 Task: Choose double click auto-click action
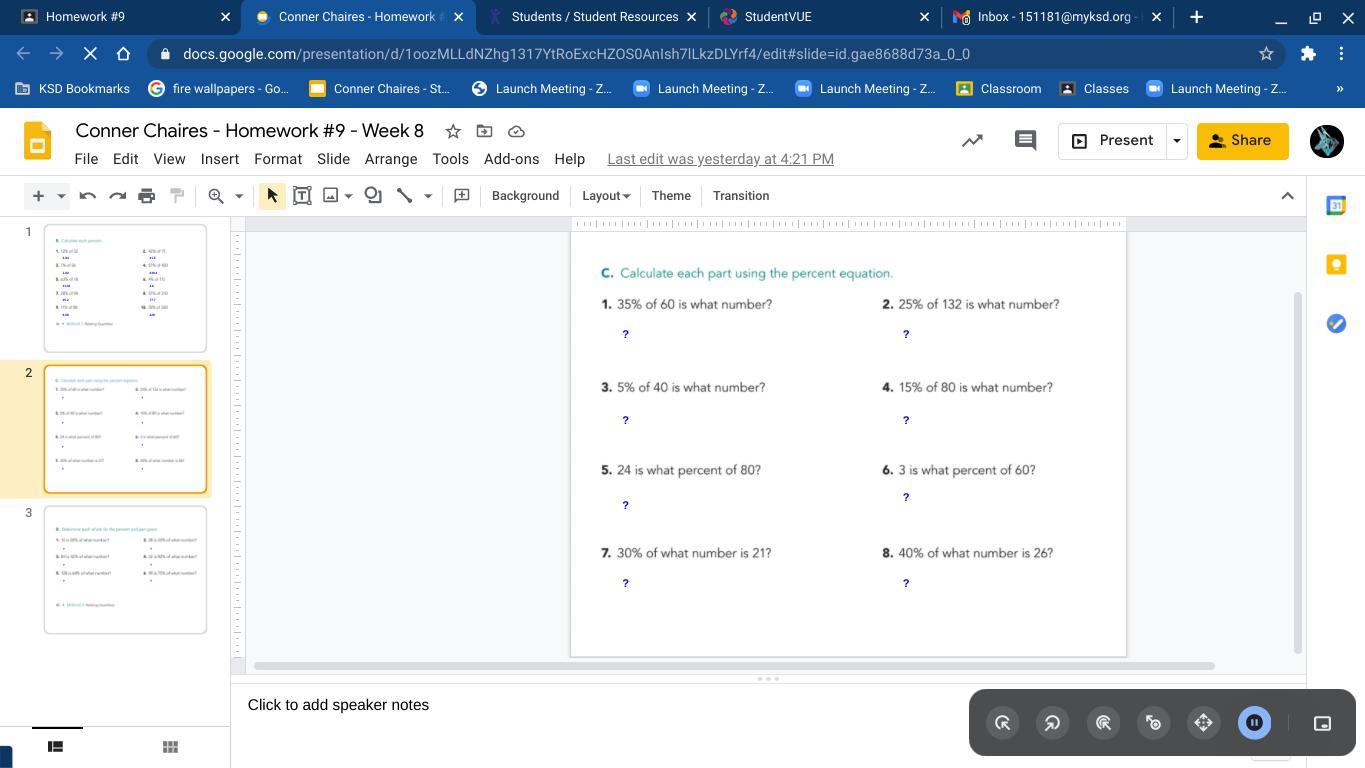coord(1104,723)
